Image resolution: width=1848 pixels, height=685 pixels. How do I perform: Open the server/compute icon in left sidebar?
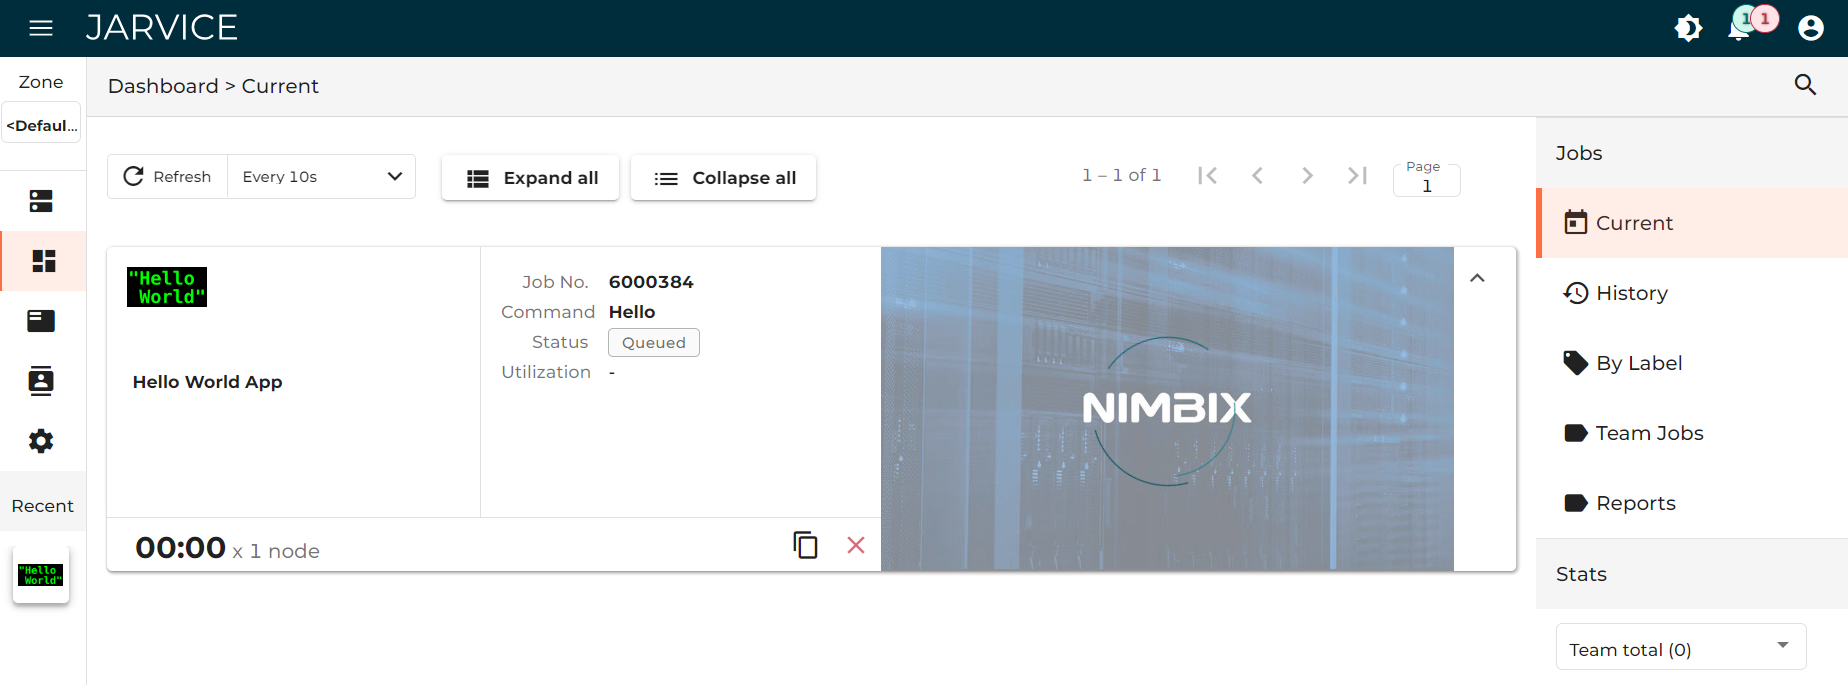[41, 201]
